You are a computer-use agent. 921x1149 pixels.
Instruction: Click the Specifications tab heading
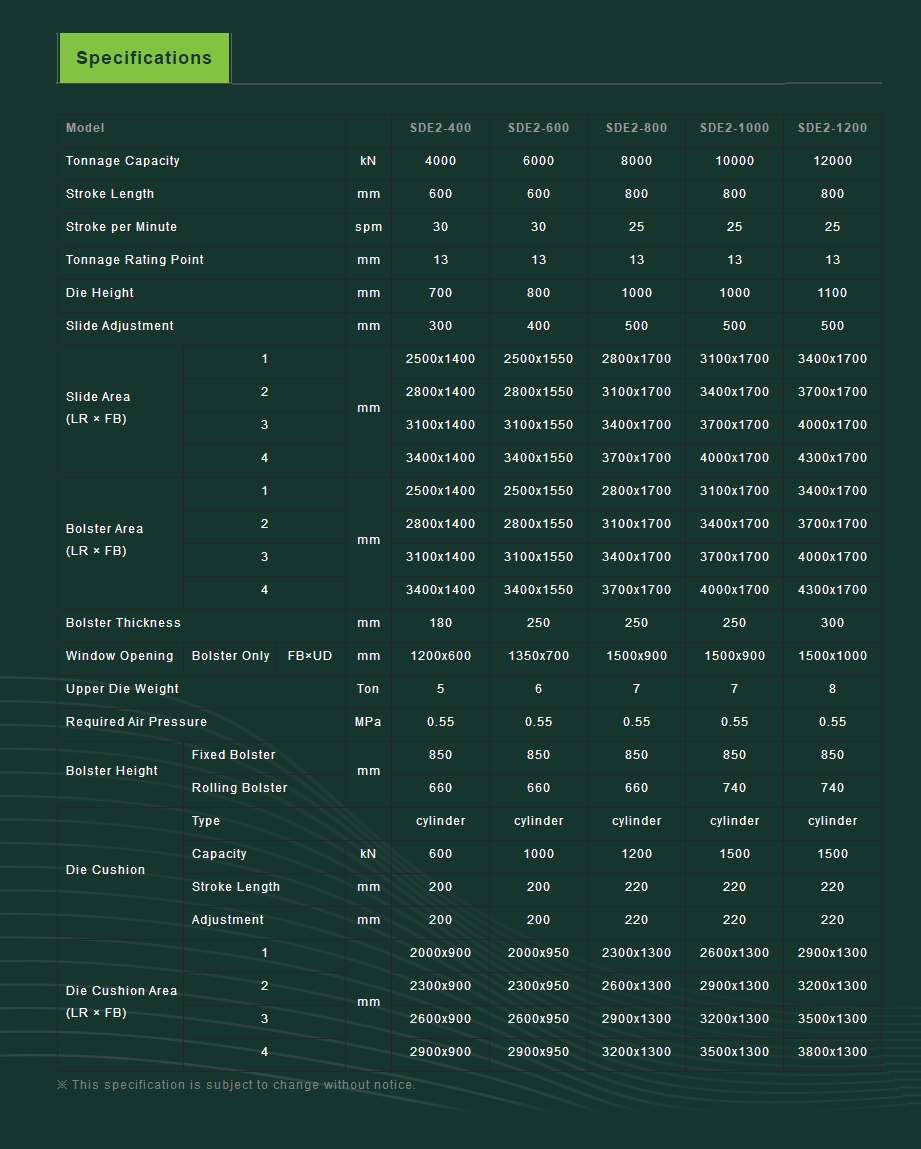(144, 58)
